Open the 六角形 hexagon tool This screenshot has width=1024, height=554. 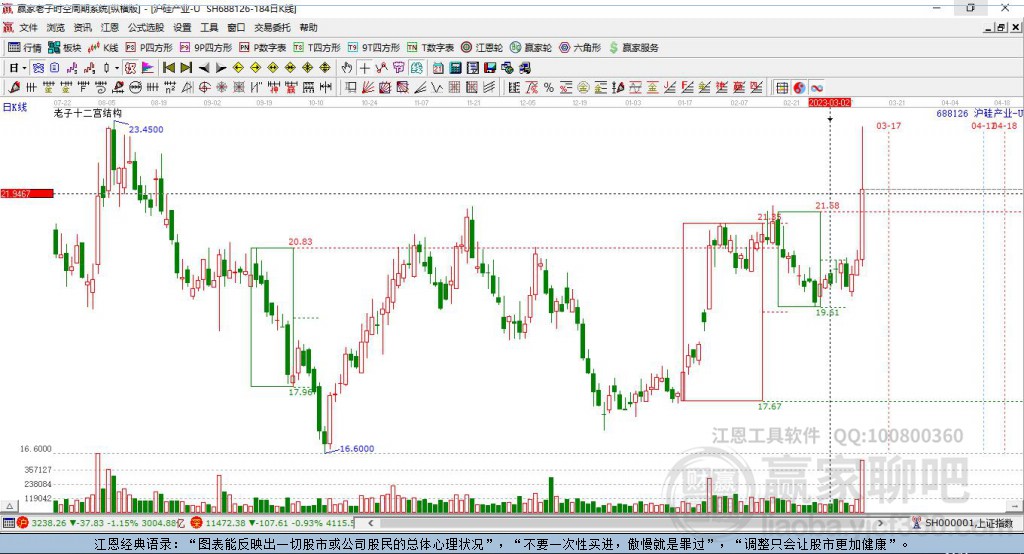(x=580, y=48)
